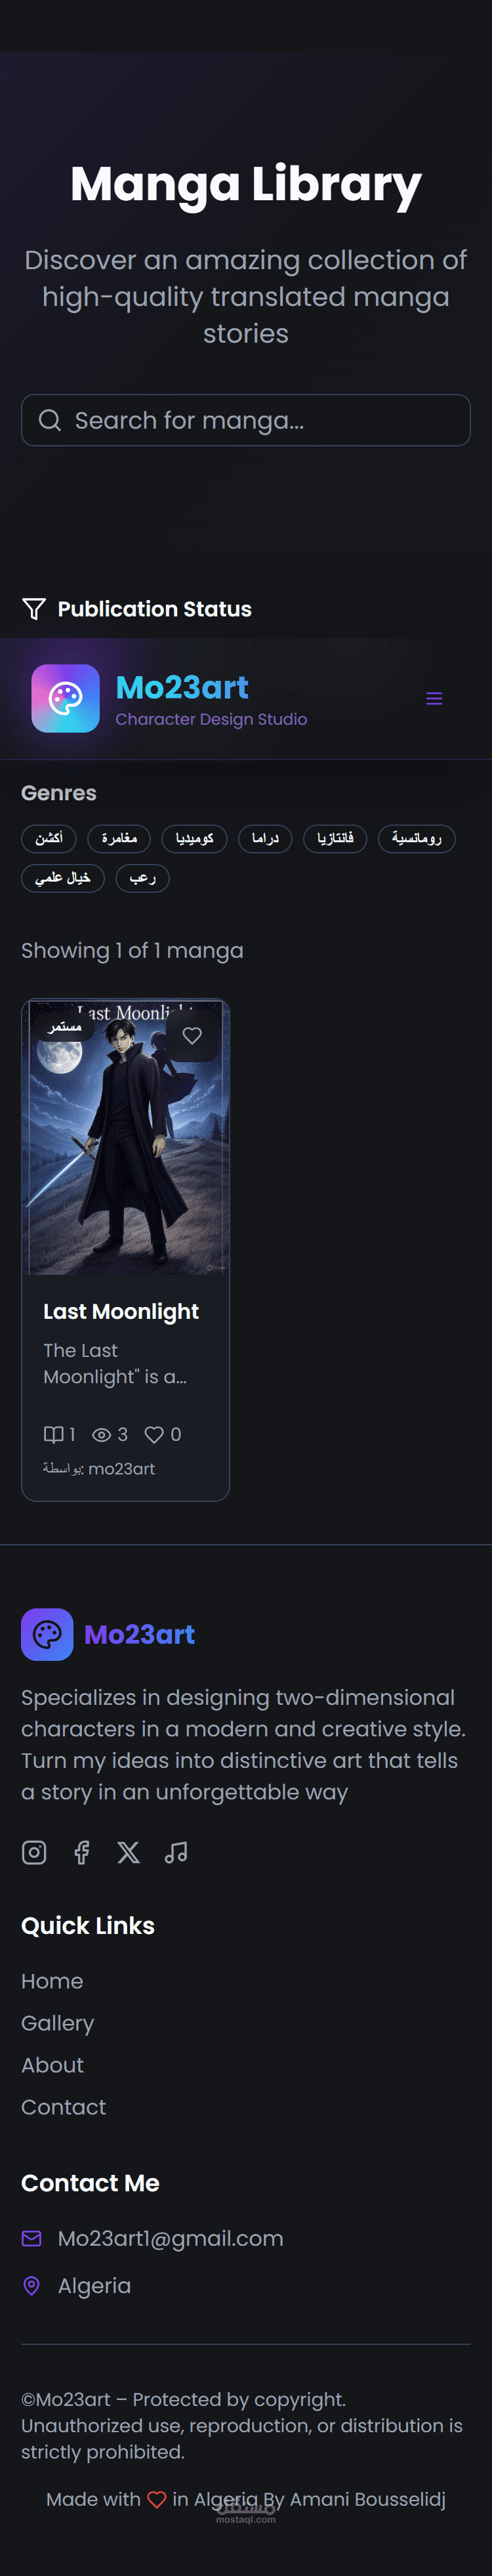Click the Last Moonlight title
This screenshot has width=492, height=2576.
121,1311
